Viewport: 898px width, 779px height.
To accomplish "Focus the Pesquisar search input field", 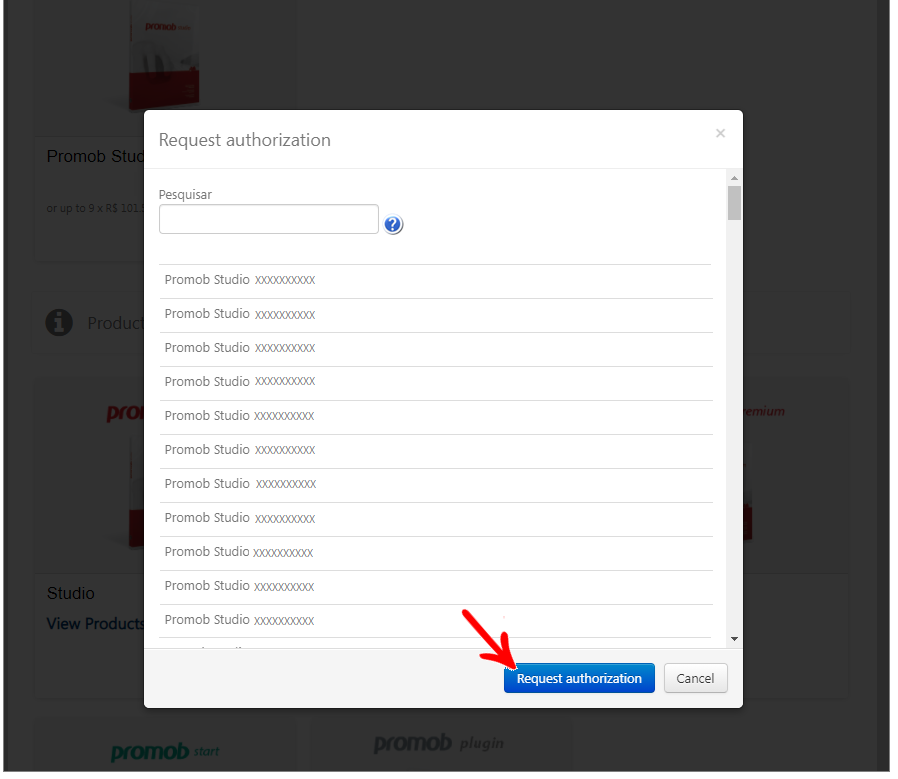I will pos(270,220).
